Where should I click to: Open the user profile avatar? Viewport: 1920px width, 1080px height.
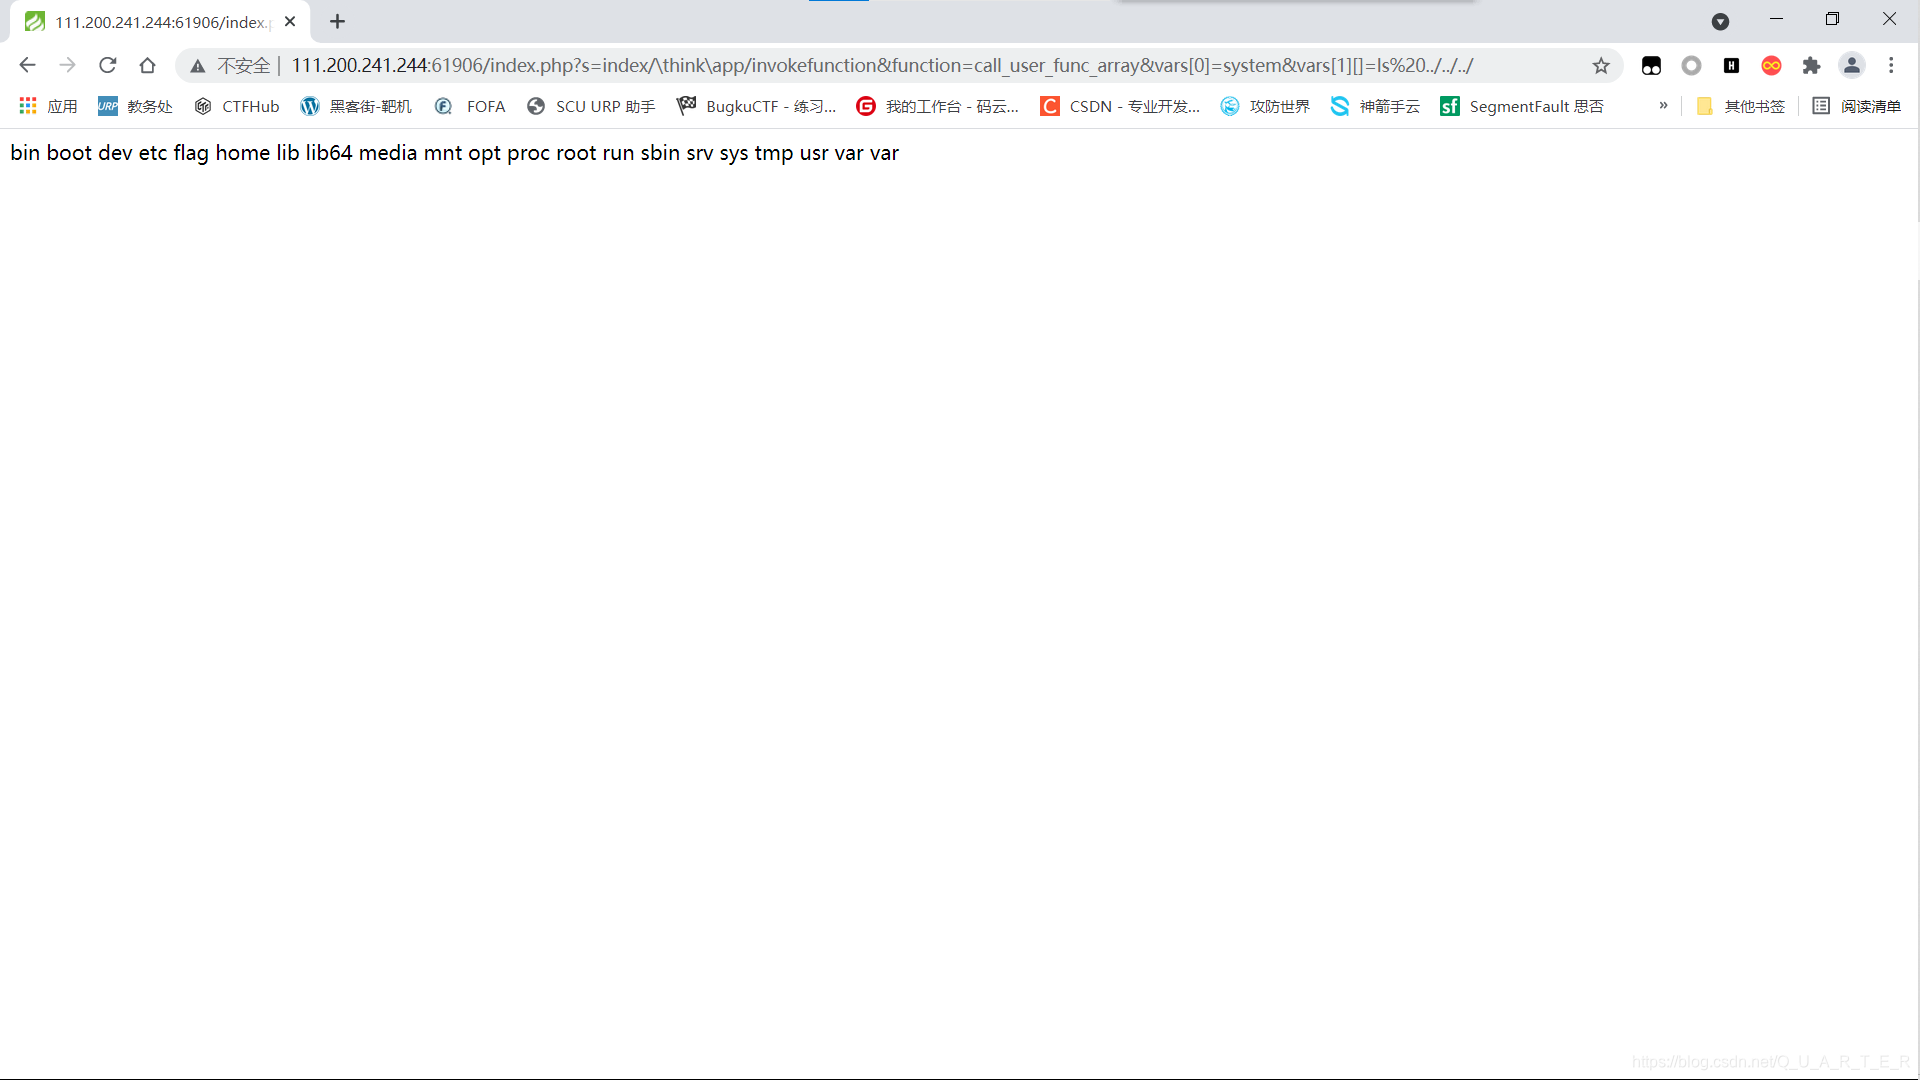click(1851, 65)
